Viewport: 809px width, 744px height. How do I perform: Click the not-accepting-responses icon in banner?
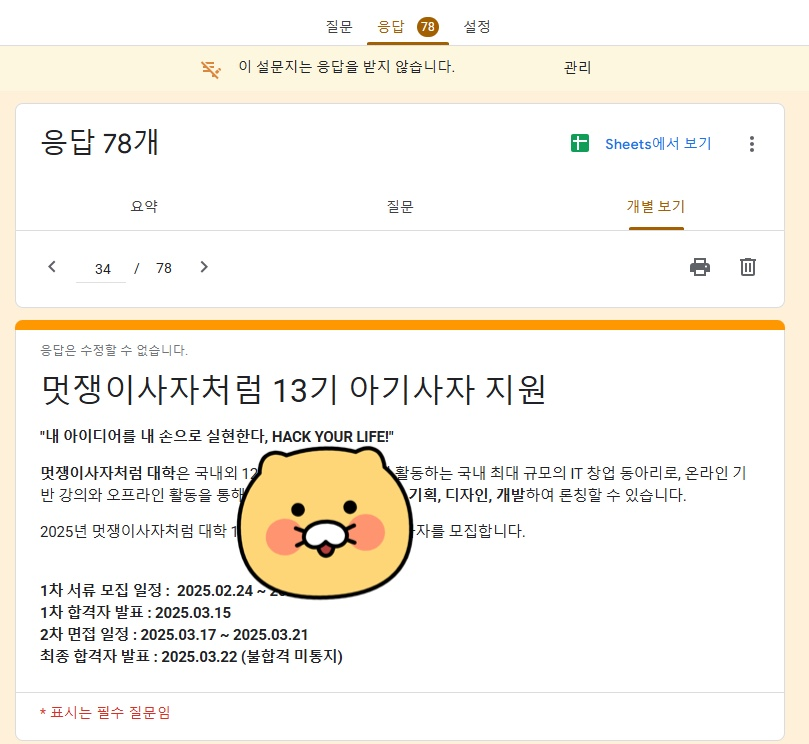[211, 69]
